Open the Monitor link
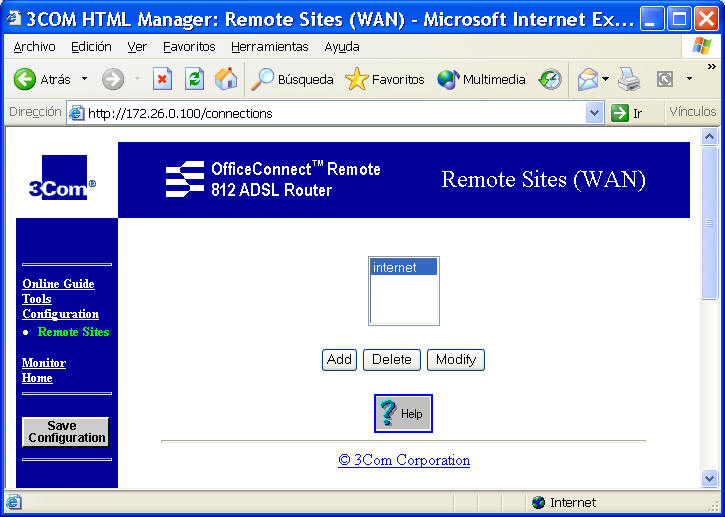The height and width of the screenshot is (517, 725). (x=44, y=363)
